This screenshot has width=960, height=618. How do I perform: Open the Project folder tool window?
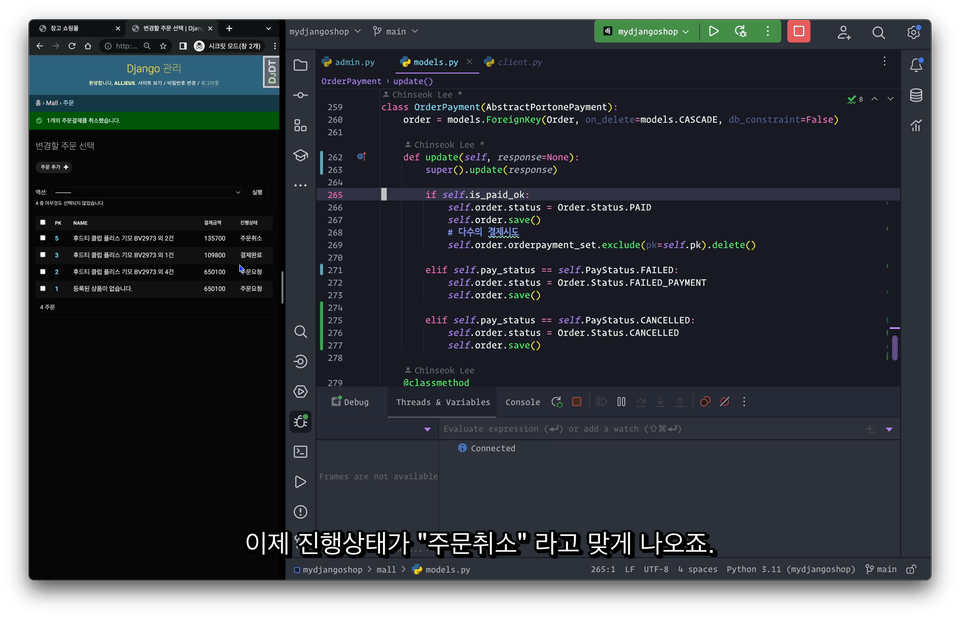pyautogui.click(x=300, y=65)
